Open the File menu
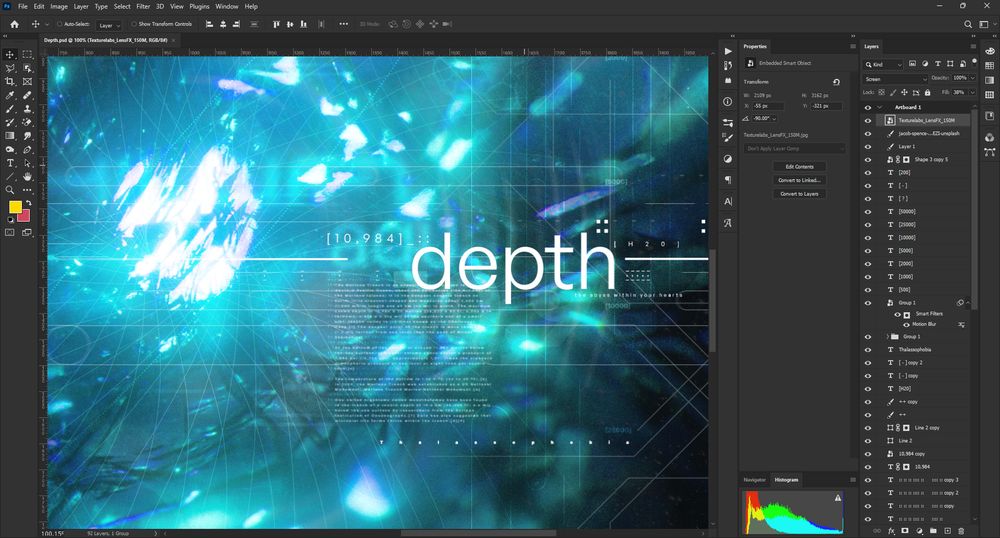1000x538 pixels. 23,6
